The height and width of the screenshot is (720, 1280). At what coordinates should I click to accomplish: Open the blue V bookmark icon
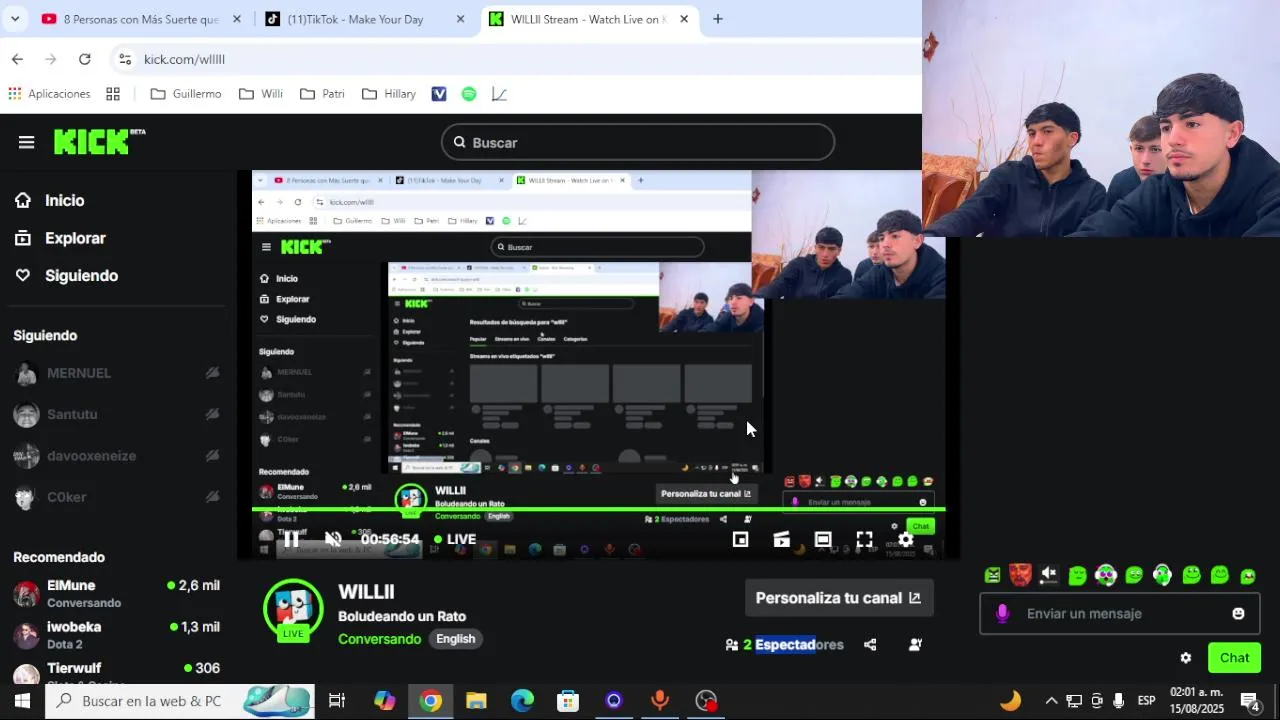(x=439, y=94)
